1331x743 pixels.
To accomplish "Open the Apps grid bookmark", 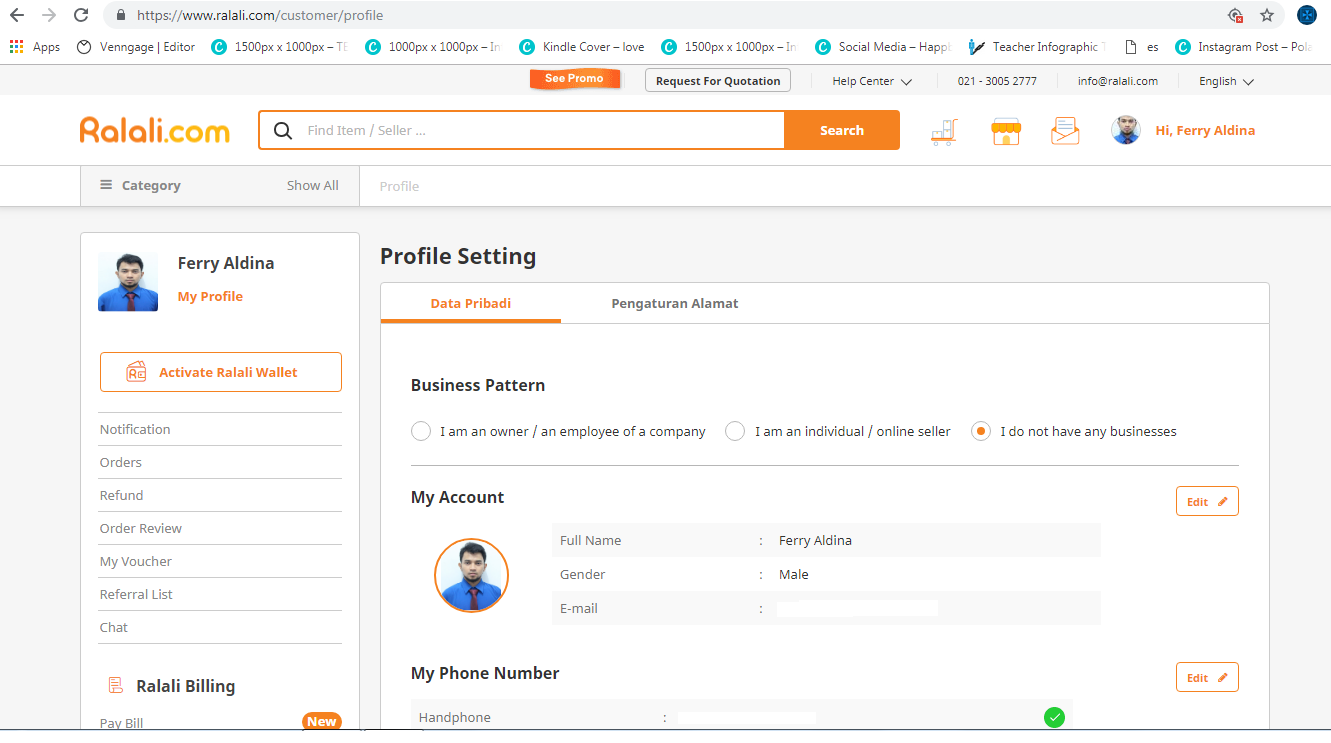I will 35,47.
